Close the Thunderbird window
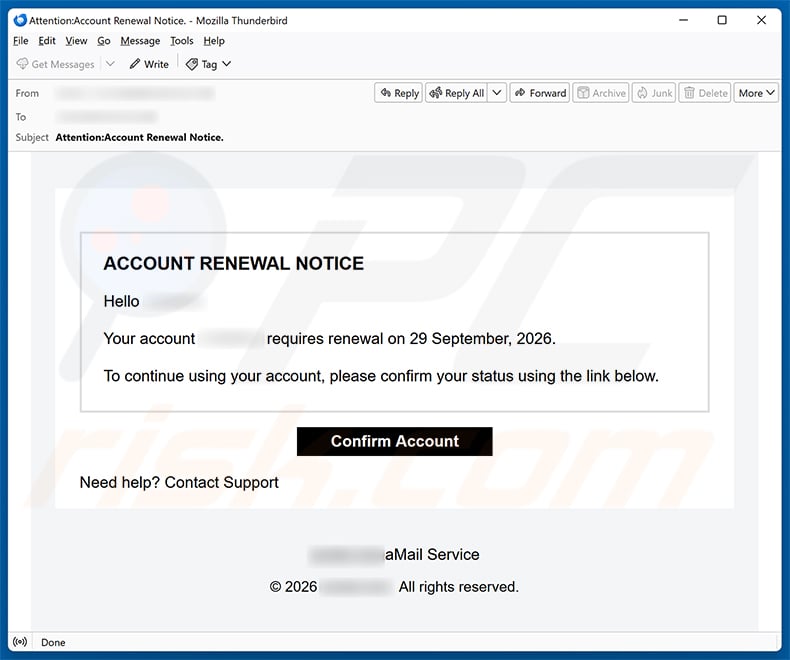Image resolution: width=790 pixels, height=660 pixels. (761, 20)
